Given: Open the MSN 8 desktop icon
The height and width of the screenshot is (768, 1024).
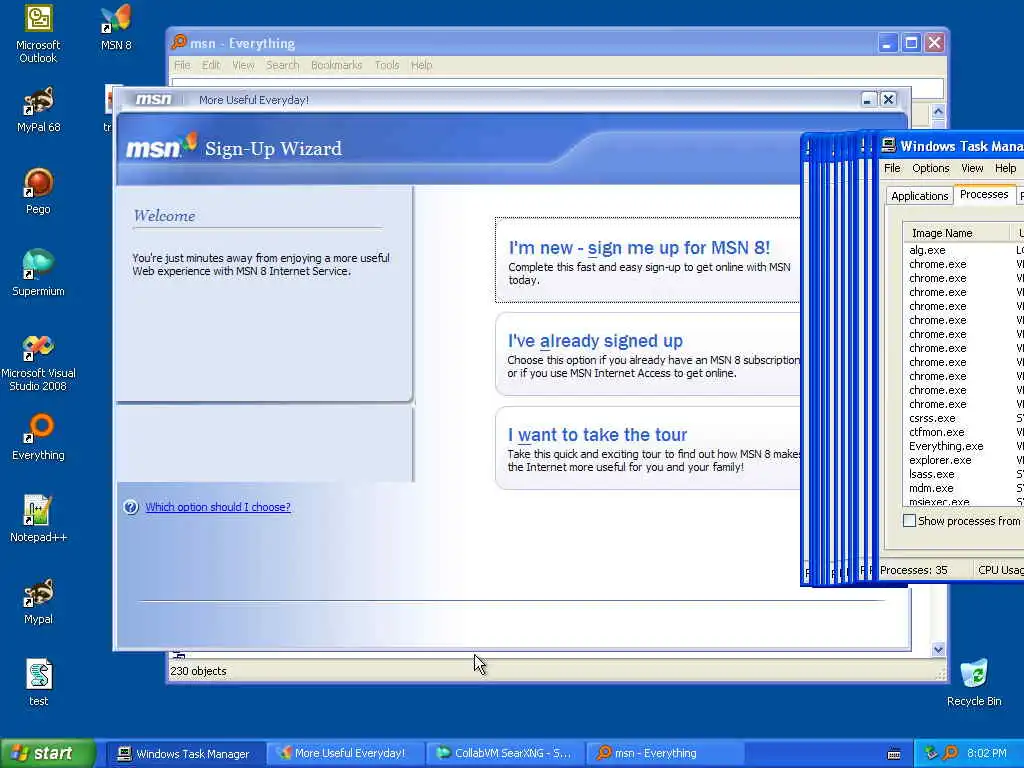Looking at the screenshot, I should click(x=116, y=27).
